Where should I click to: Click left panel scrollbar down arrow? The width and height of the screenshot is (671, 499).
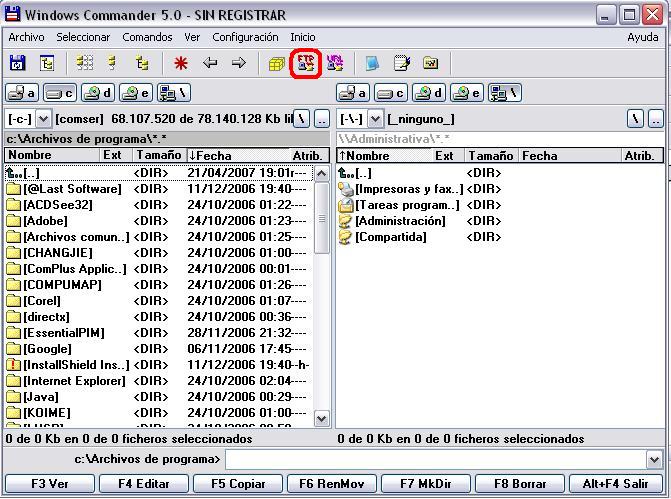tap(322, 419)
